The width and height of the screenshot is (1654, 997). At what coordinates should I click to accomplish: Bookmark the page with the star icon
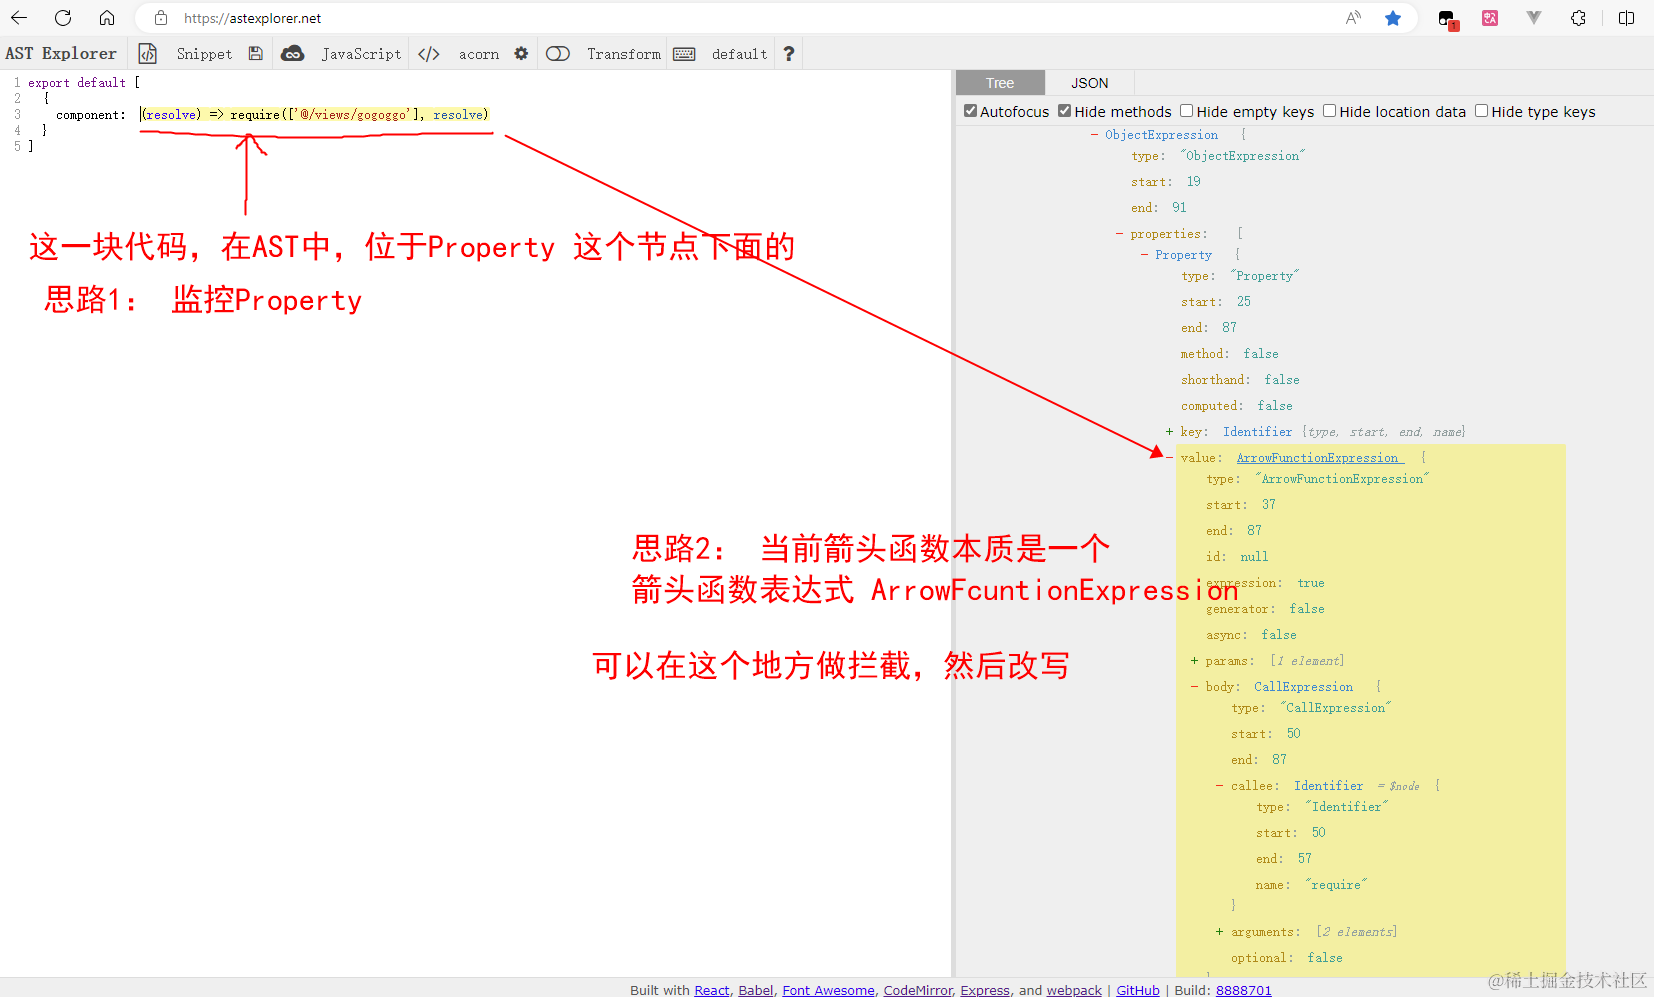coord(1394,18)
